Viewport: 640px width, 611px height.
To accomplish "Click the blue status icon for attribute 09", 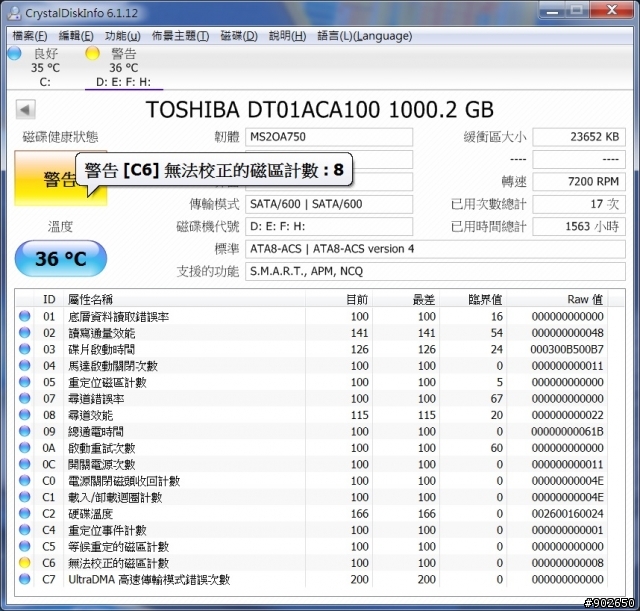I will pos(24,431).
